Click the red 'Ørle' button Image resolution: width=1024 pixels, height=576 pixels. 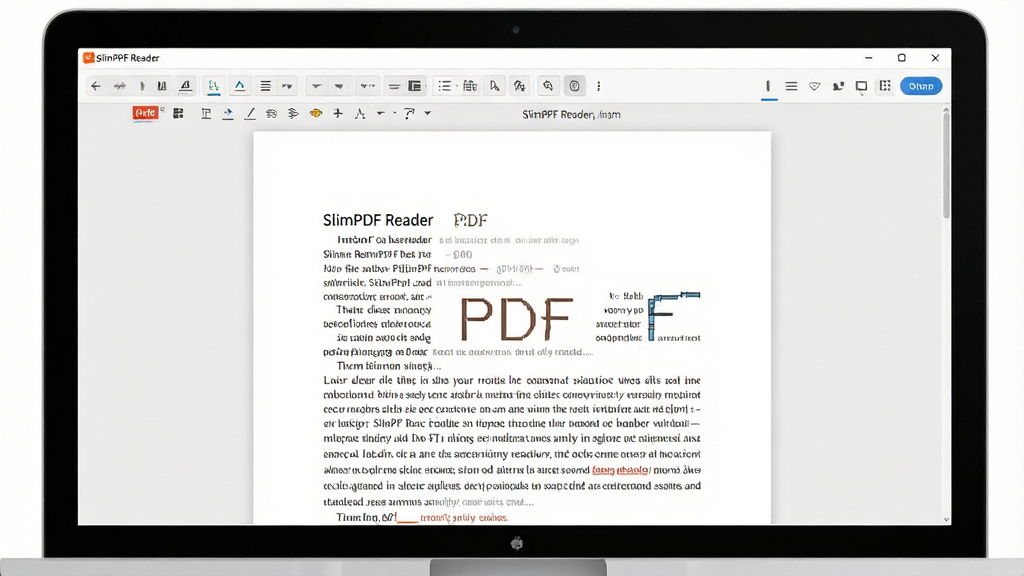pyautogui.click(x=145, y=113)
